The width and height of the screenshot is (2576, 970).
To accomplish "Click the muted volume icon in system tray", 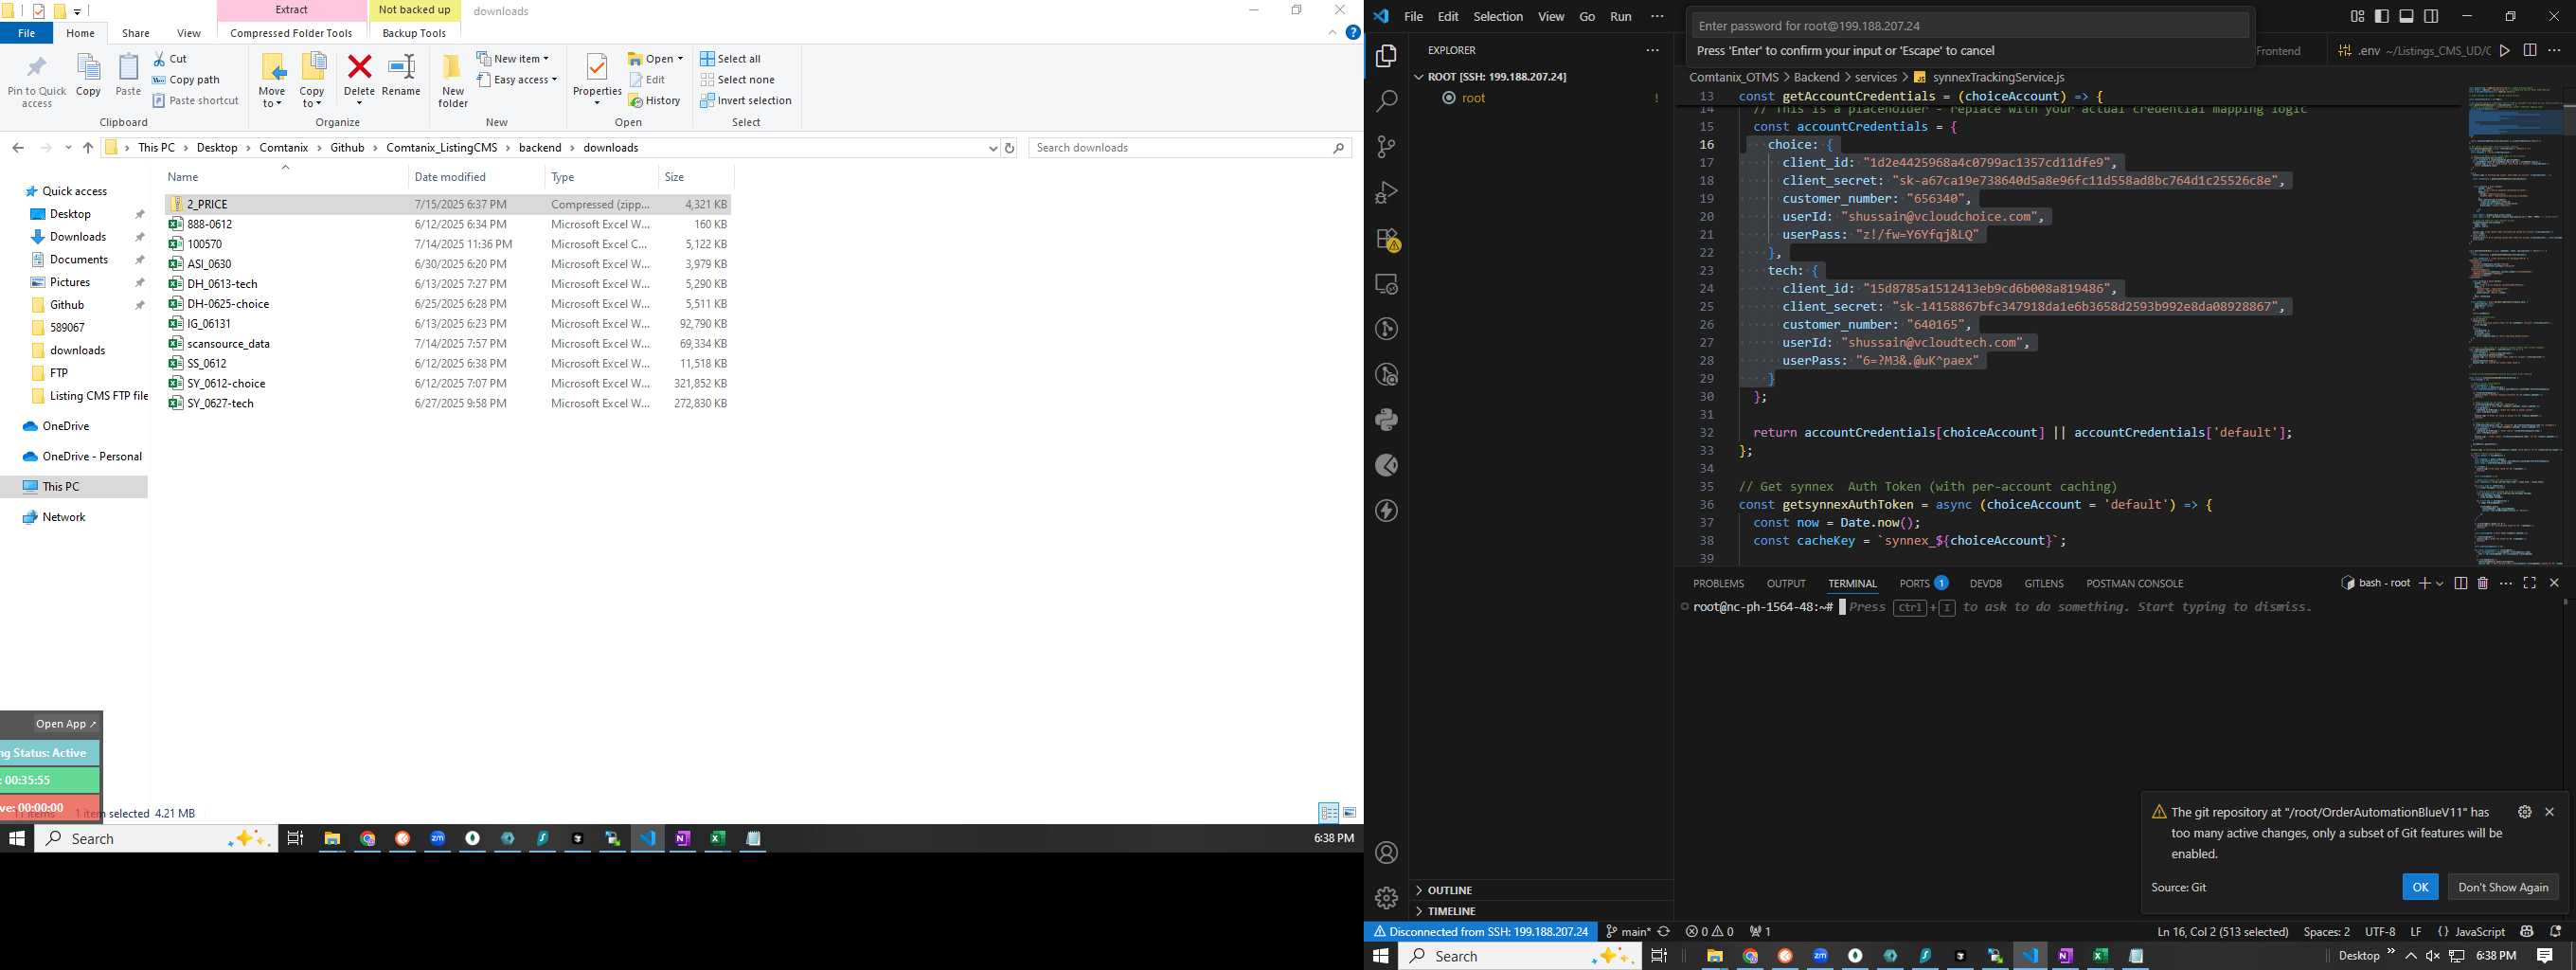I will (2433, 956).
